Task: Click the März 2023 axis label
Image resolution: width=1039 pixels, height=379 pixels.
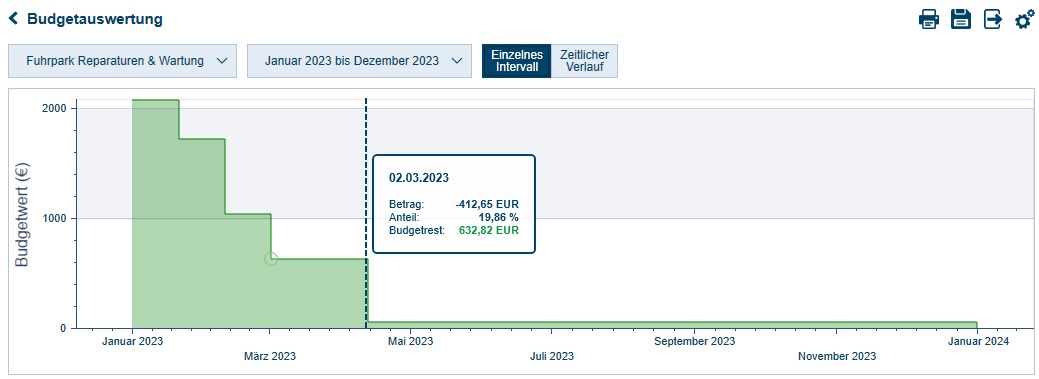Action: (270, 356)
